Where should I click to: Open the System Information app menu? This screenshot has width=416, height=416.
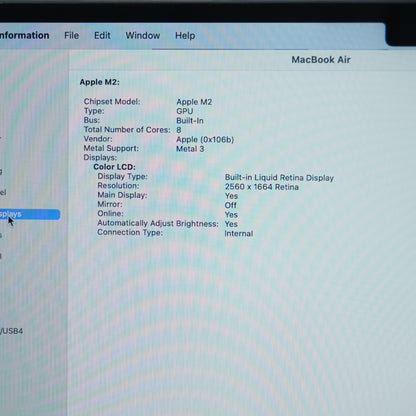25,35
